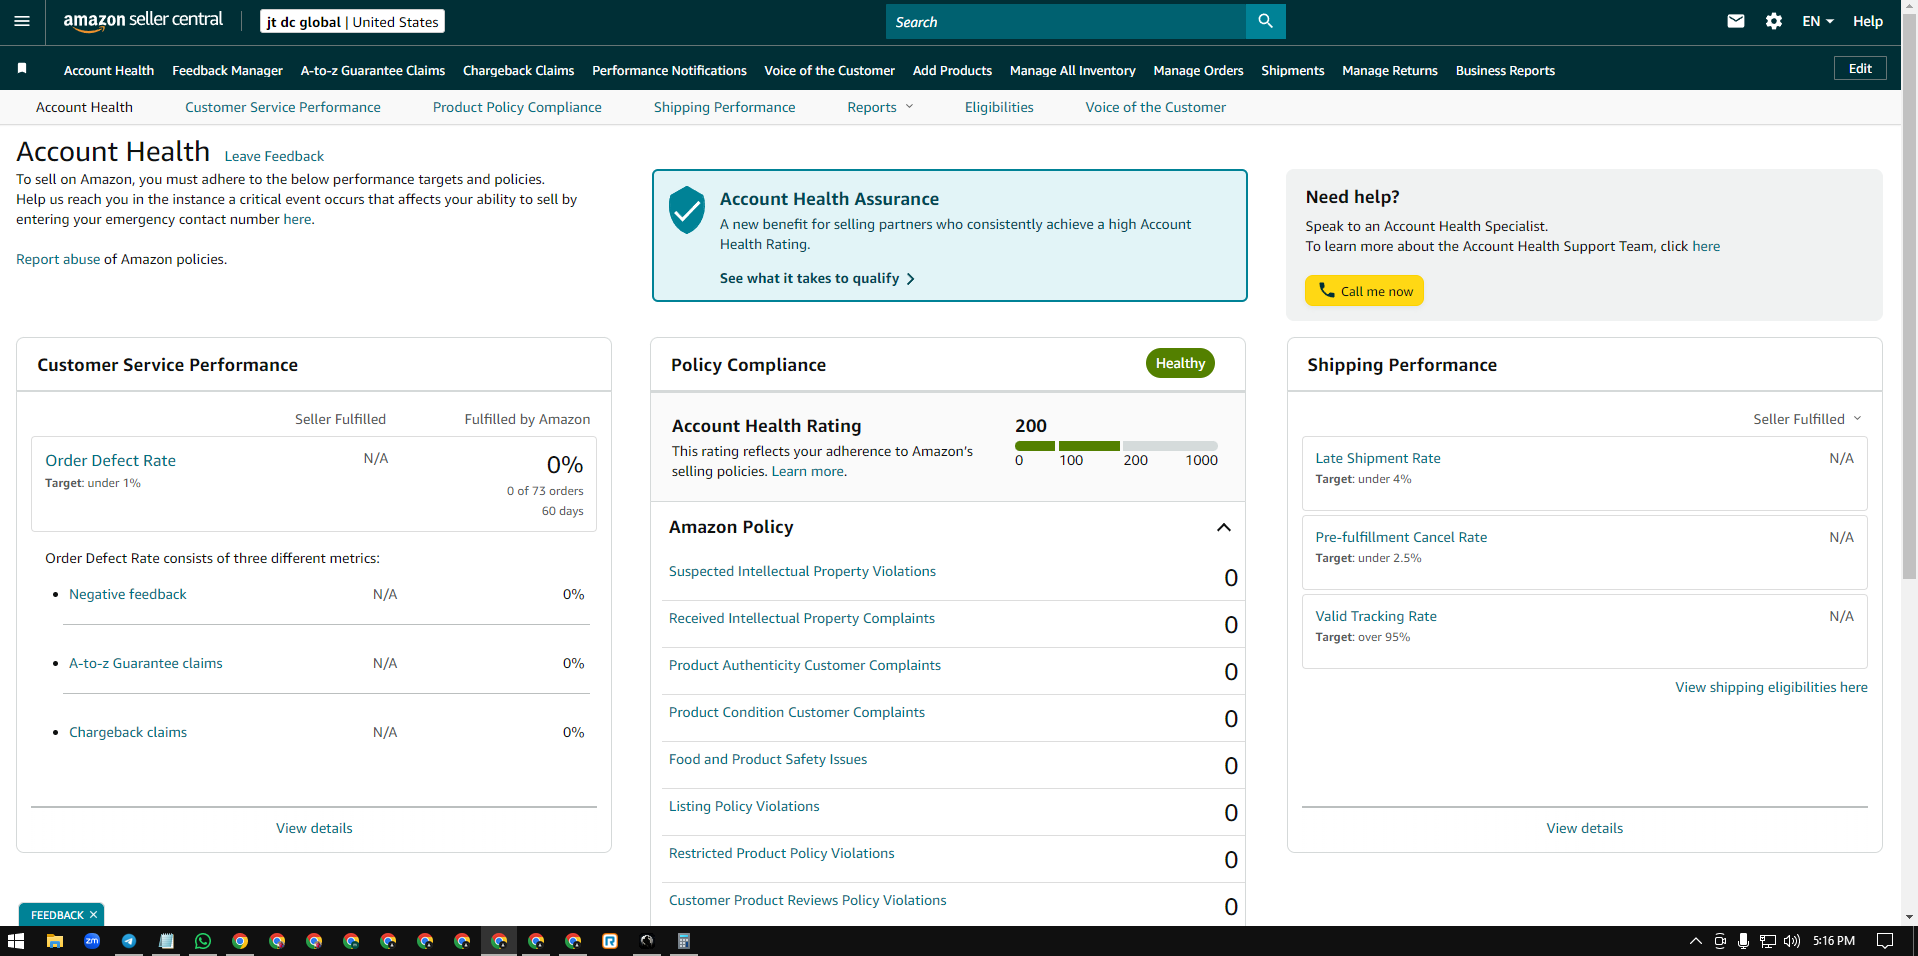
Task: Open Manage All Inventory nav item
Action: coord(1073,70)
